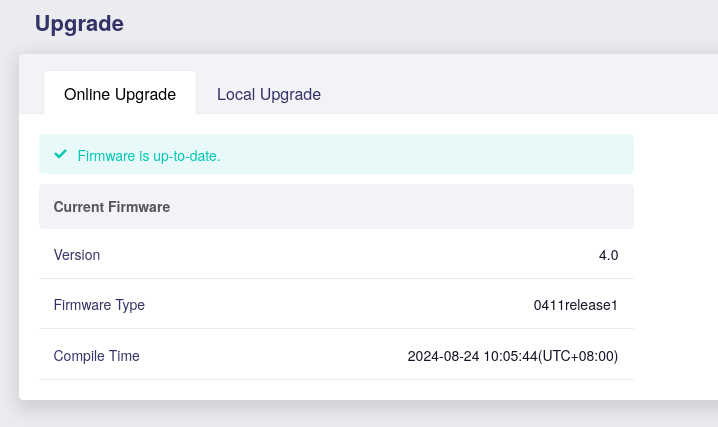Screen dimensions: 718x427
Task: Click the Version label
Action: click(77, 255)
